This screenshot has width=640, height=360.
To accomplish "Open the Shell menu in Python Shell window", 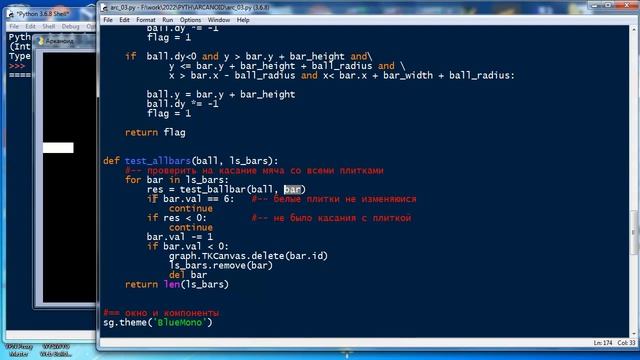I will click(x=49, y=27).
